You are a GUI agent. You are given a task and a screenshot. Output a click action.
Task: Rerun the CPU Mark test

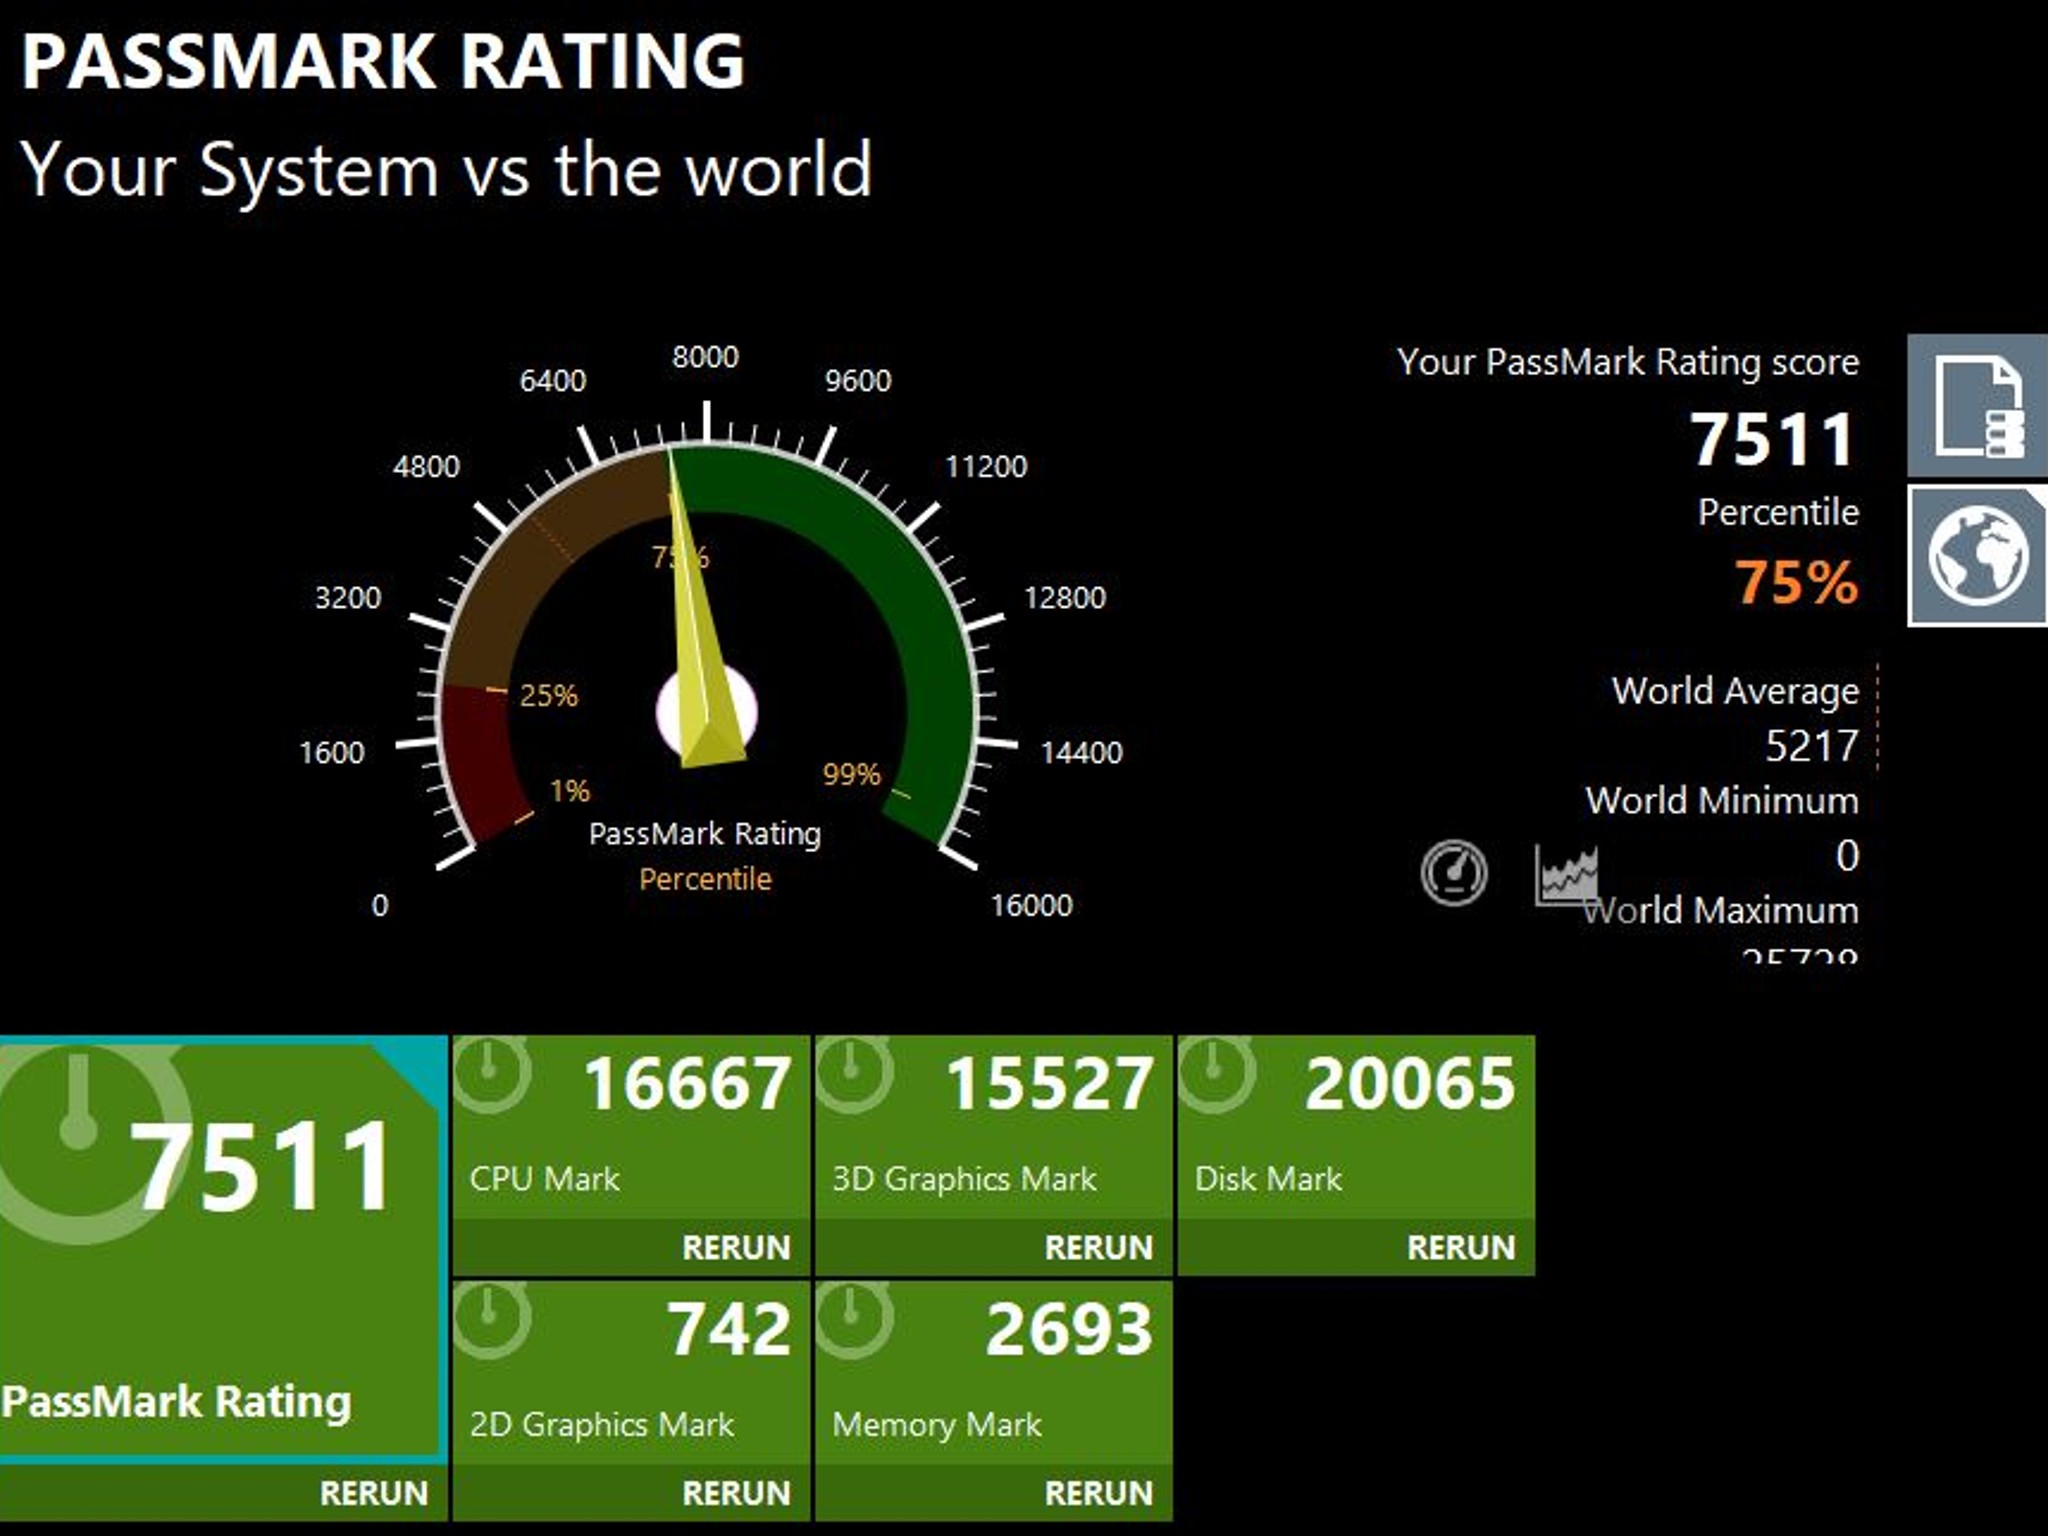736,1247
